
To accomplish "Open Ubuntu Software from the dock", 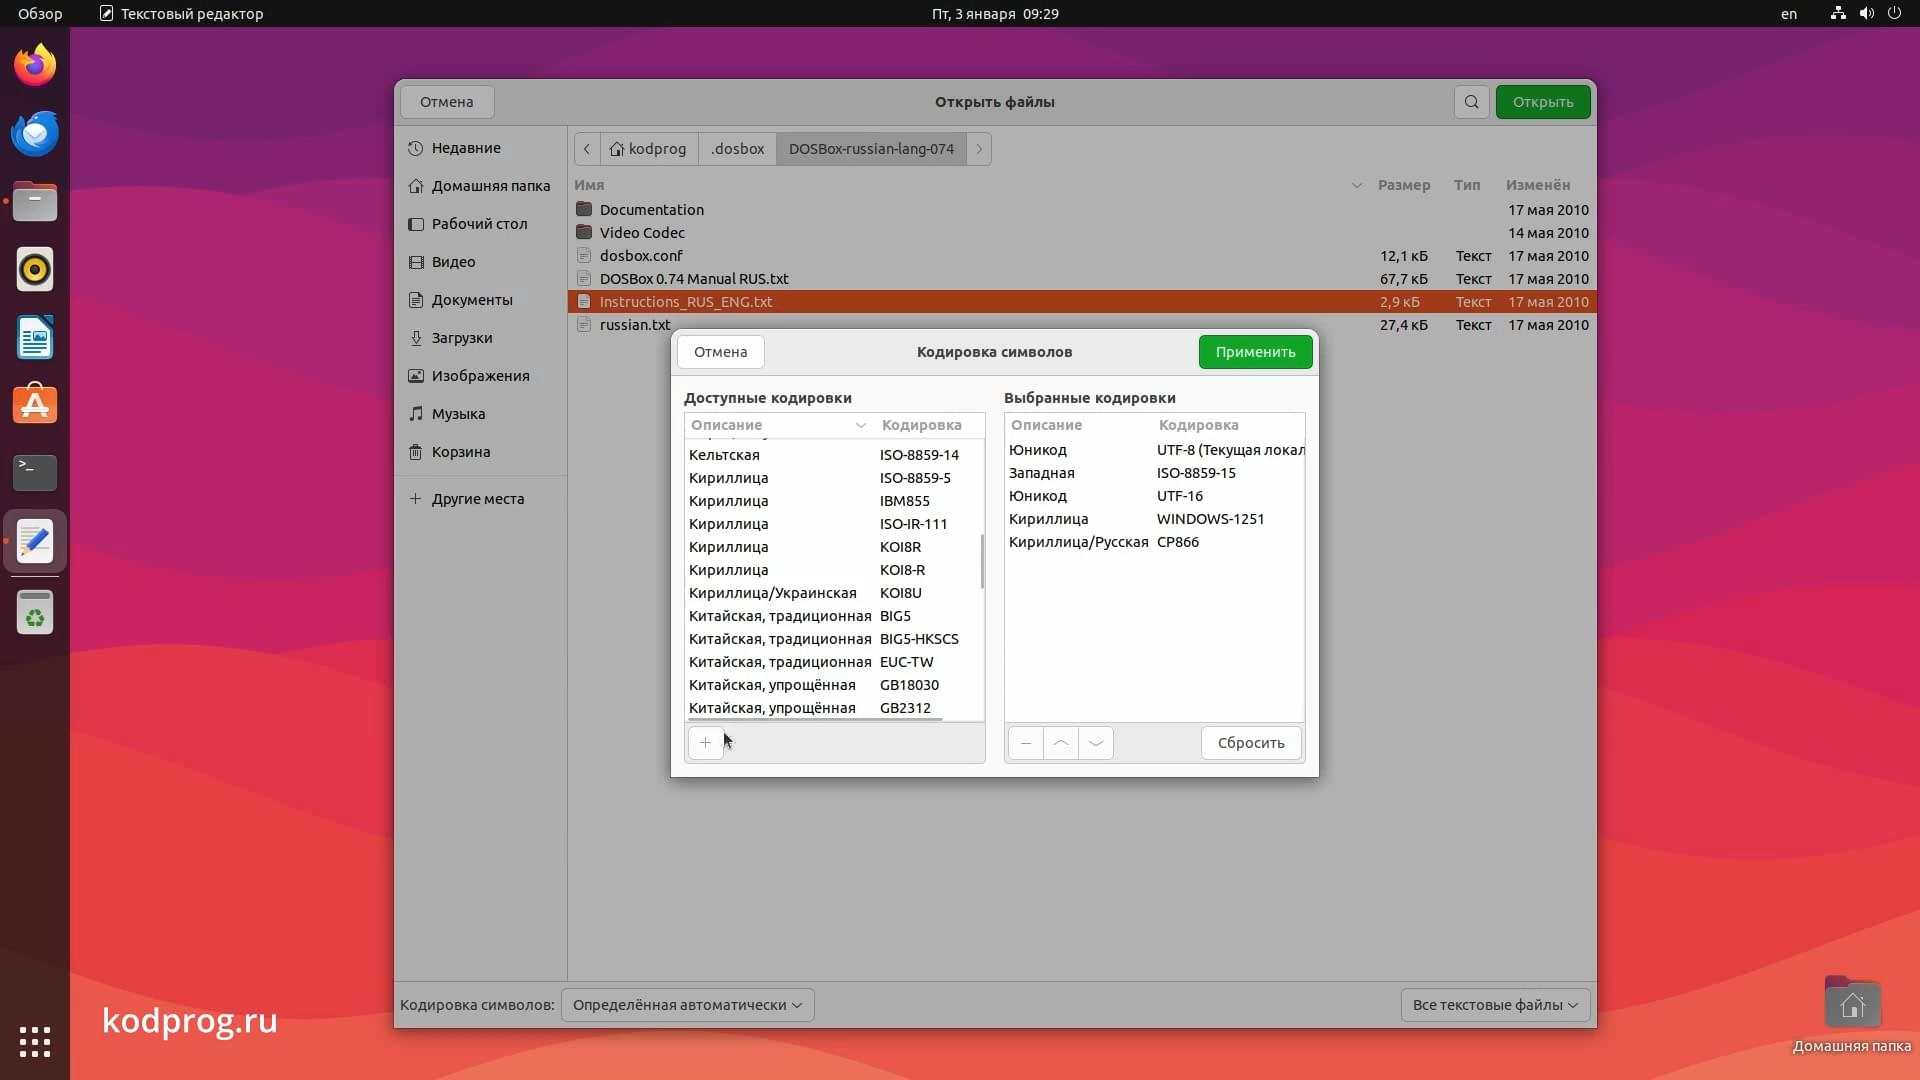I will (x=35, y=405).
